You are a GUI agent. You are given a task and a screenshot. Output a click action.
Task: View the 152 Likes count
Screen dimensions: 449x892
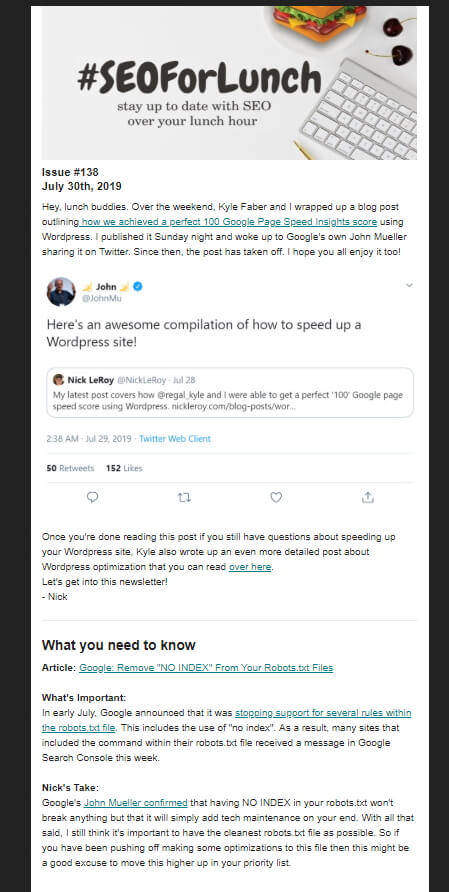[124, 468]
